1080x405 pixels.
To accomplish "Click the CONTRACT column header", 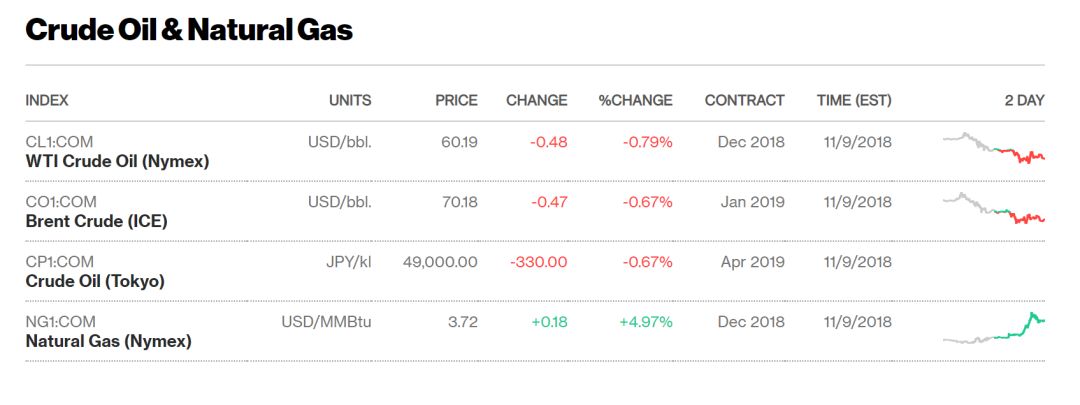I will [x=744, y=100].
